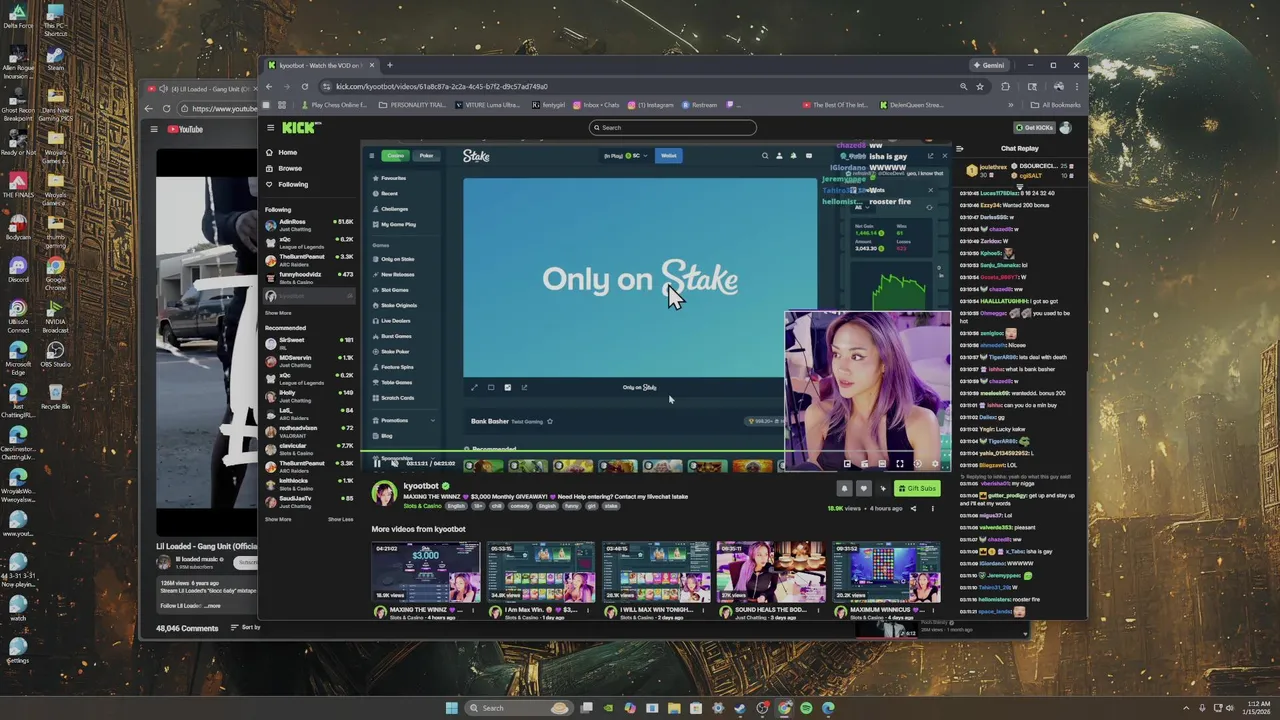Click the Slots & Casino category link

[422, 506]
